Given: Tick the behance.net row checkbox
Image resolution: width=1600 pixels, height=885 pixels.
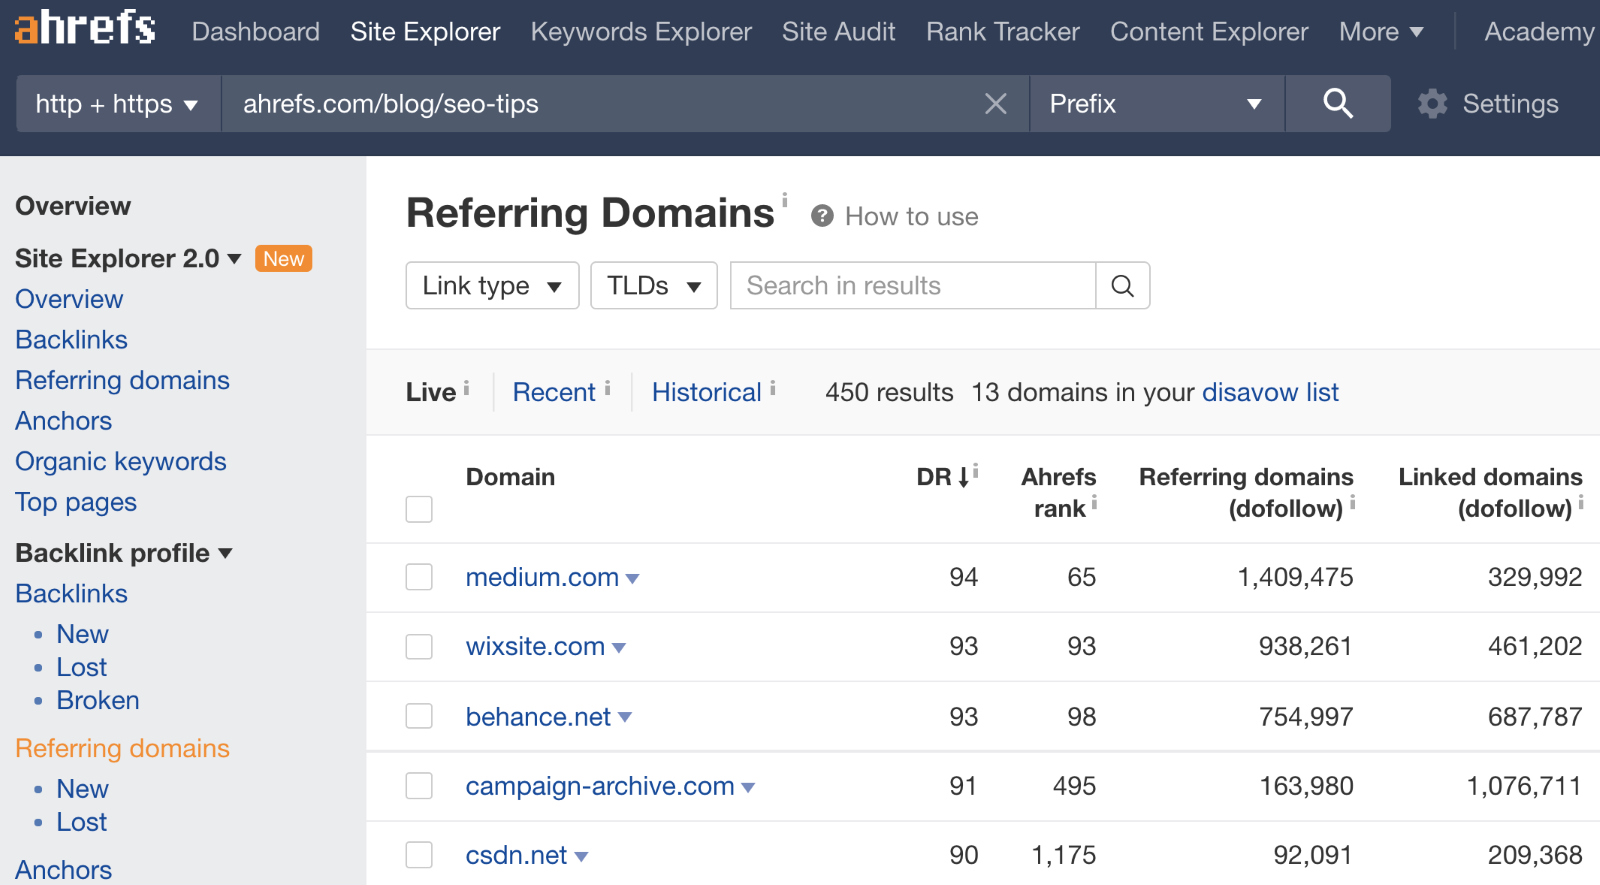Looking at the screenshot, I should click(419, 716).
